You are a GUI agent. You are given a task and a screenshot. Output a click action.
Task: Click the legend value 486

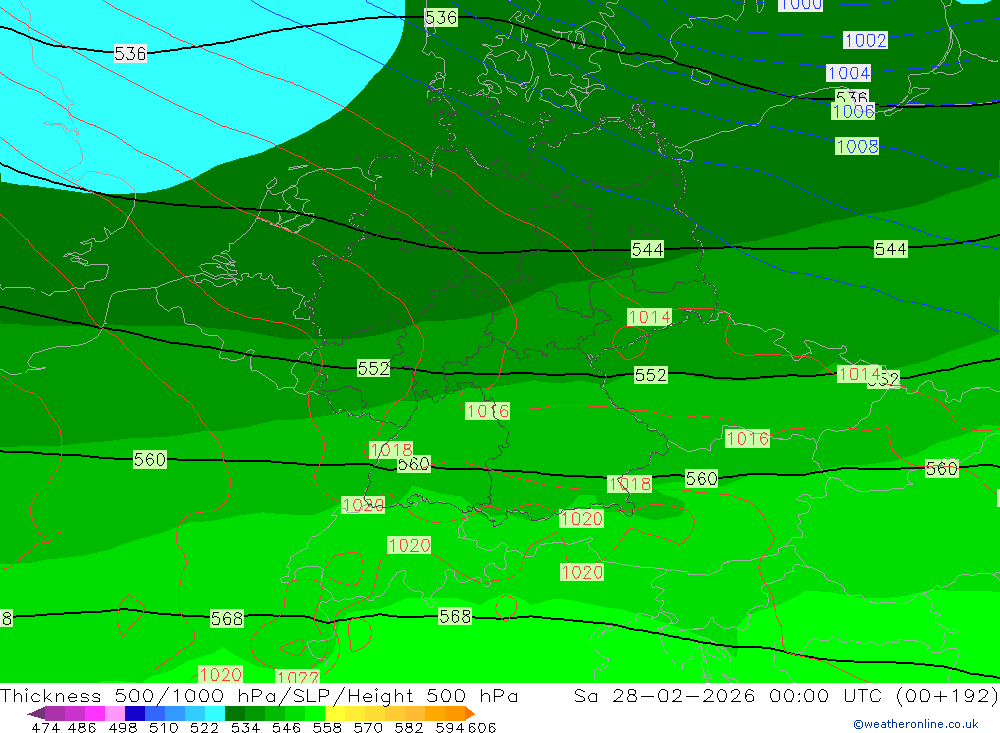click(x=82, y=727)
